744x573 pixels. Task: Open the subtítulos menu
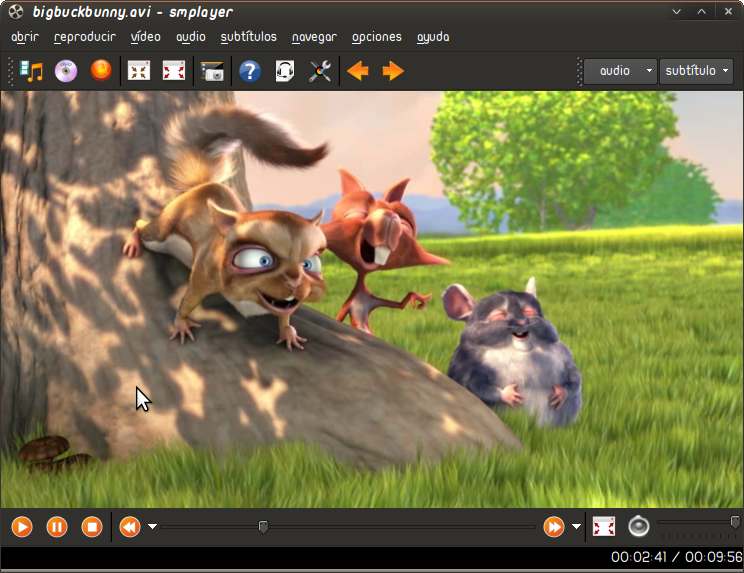pyautogui.click(x=249, y=37)
